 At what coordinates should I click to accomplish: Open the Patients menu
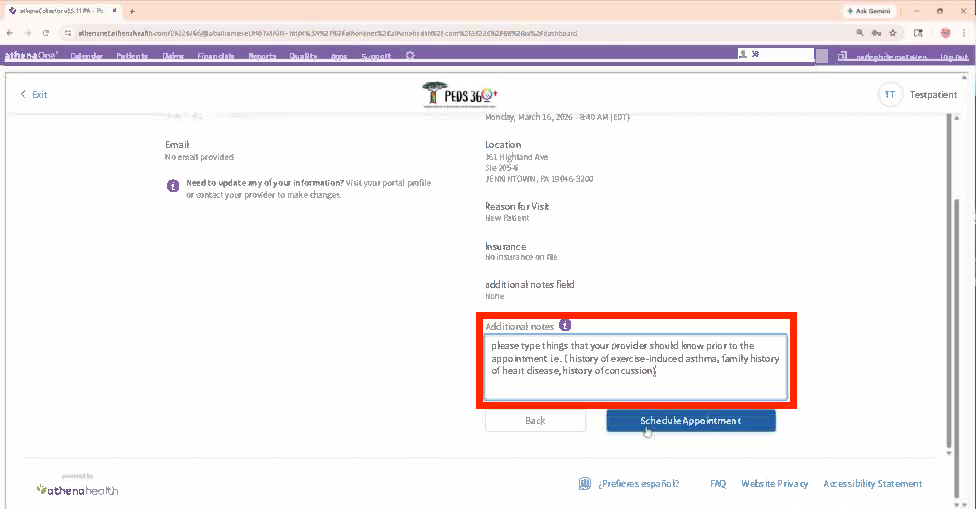click(132, 56)
